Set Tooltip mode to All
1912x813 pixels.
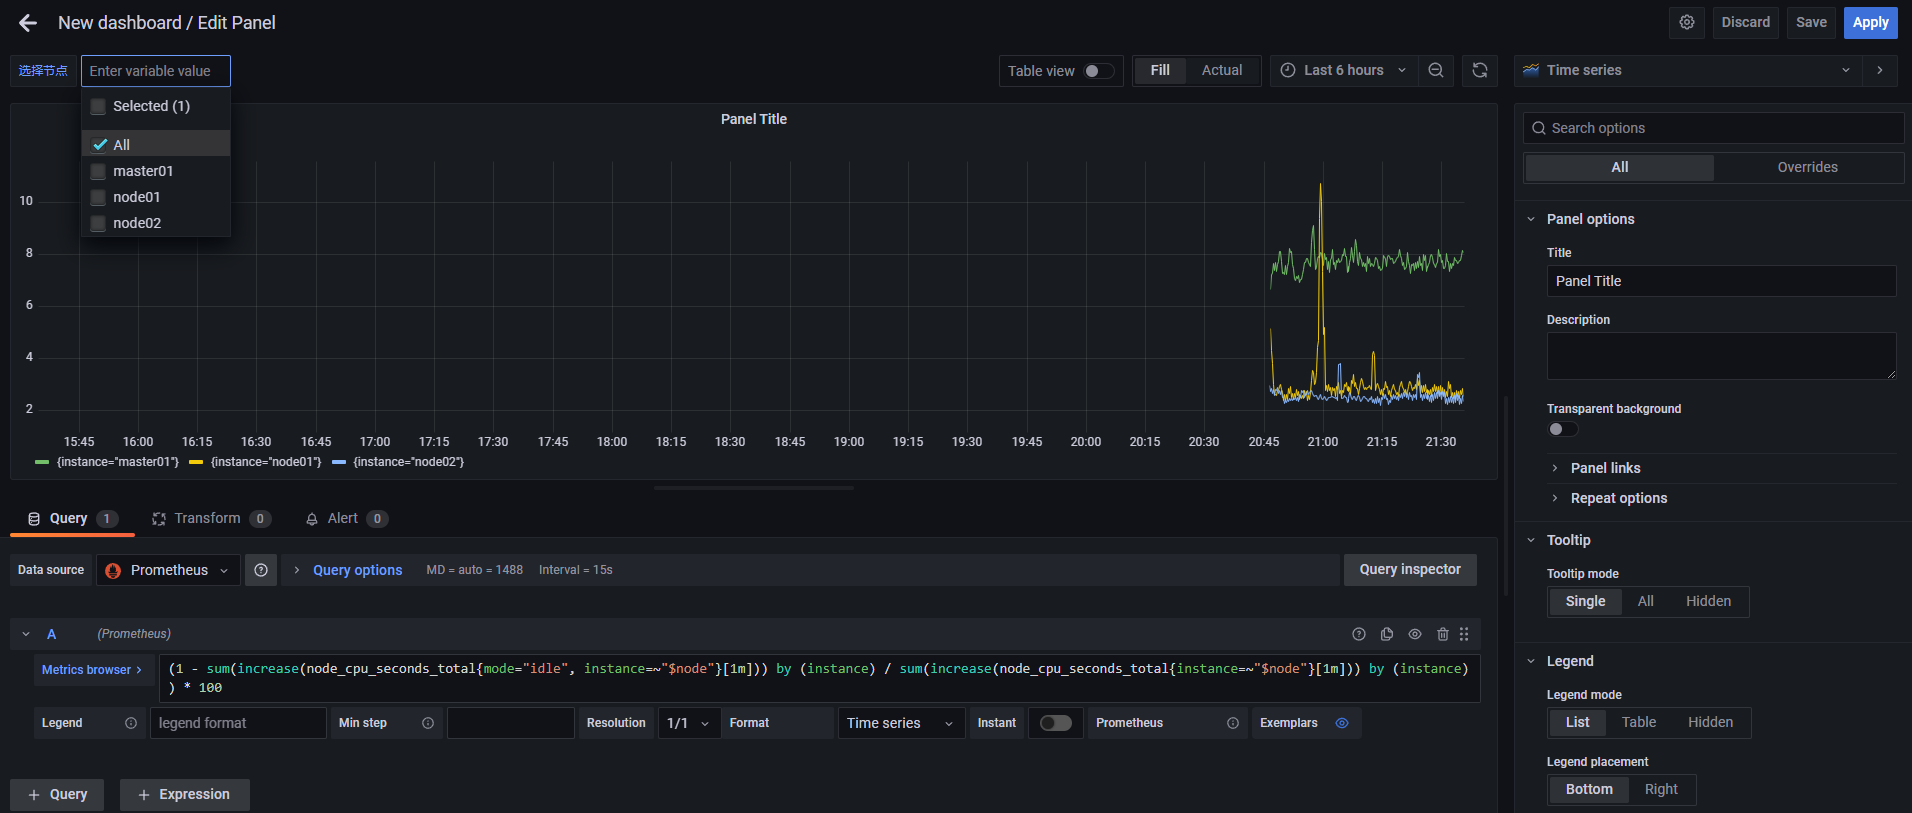[1645, 601]
